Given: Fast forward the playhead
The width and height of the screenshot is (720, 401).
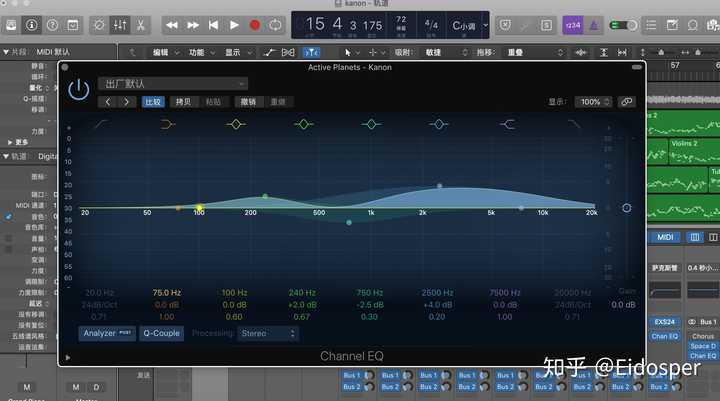Looking at the screenshot, I should point(193,25).
